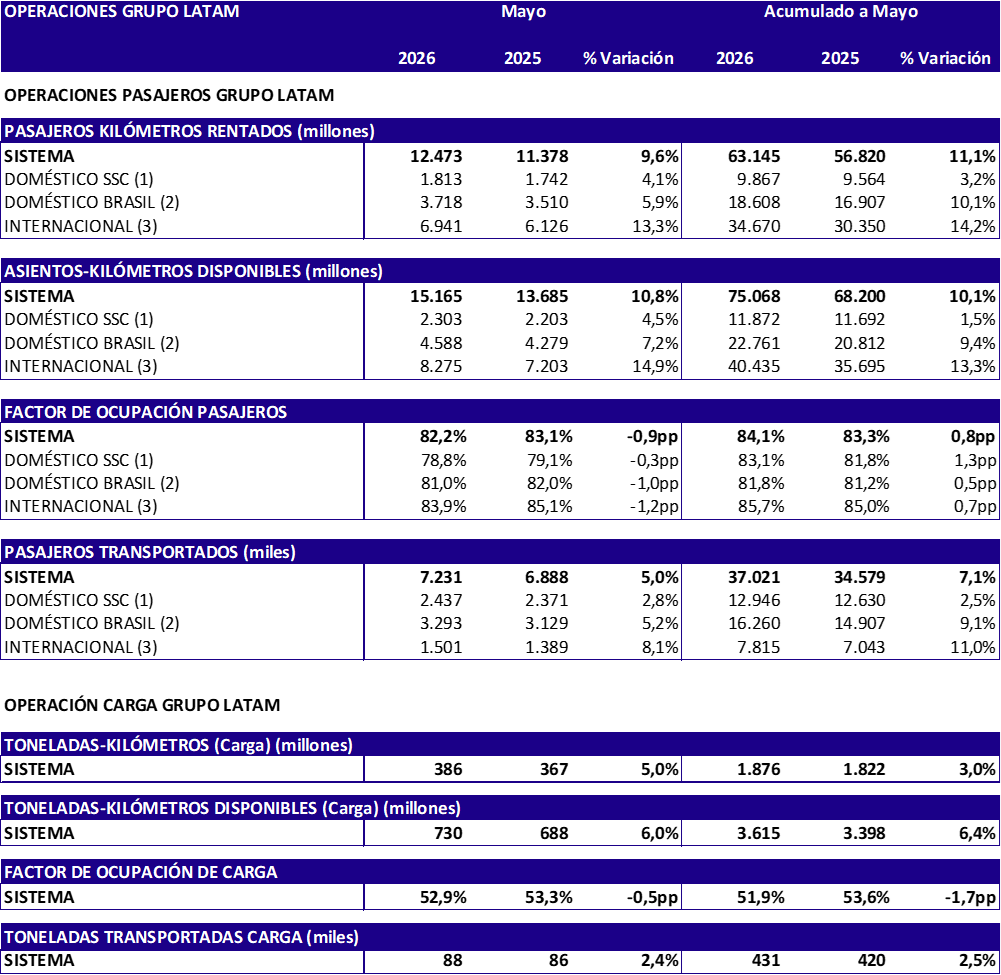Click passengers Sistema value 7.231

point(441,577)
